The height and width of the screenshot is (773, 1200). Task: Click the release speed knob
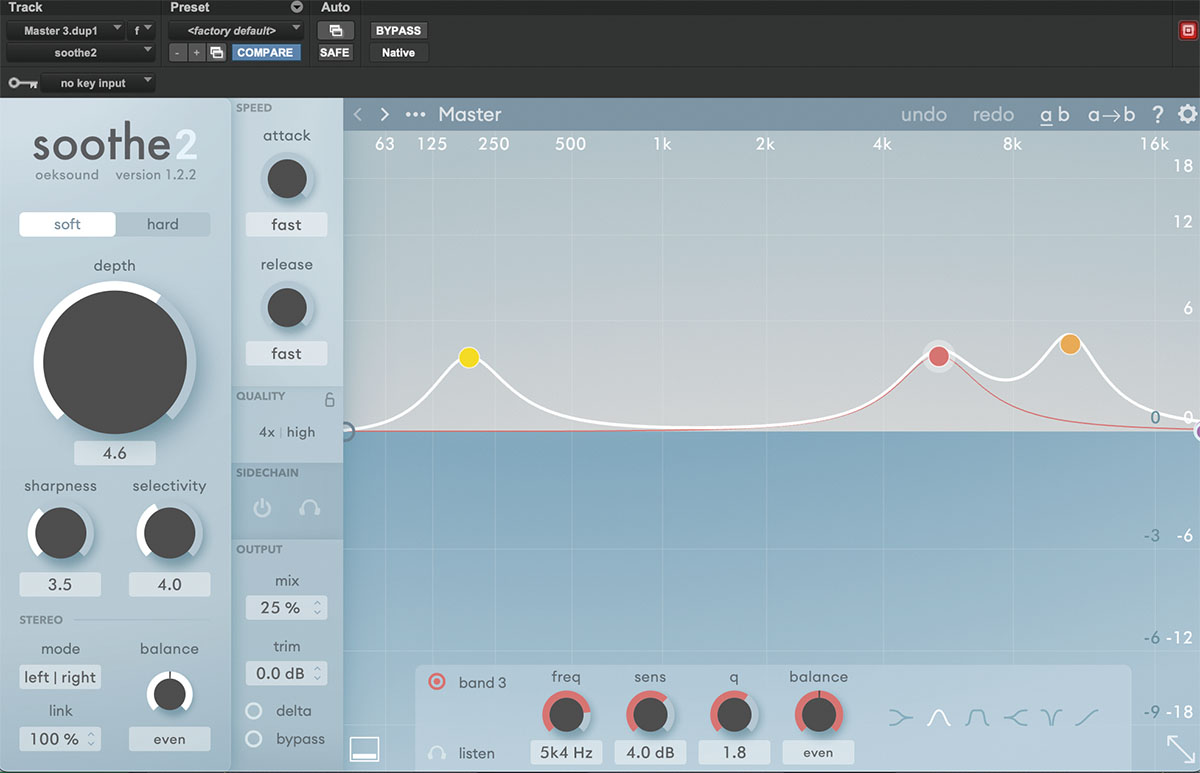[x=286, y=308]
